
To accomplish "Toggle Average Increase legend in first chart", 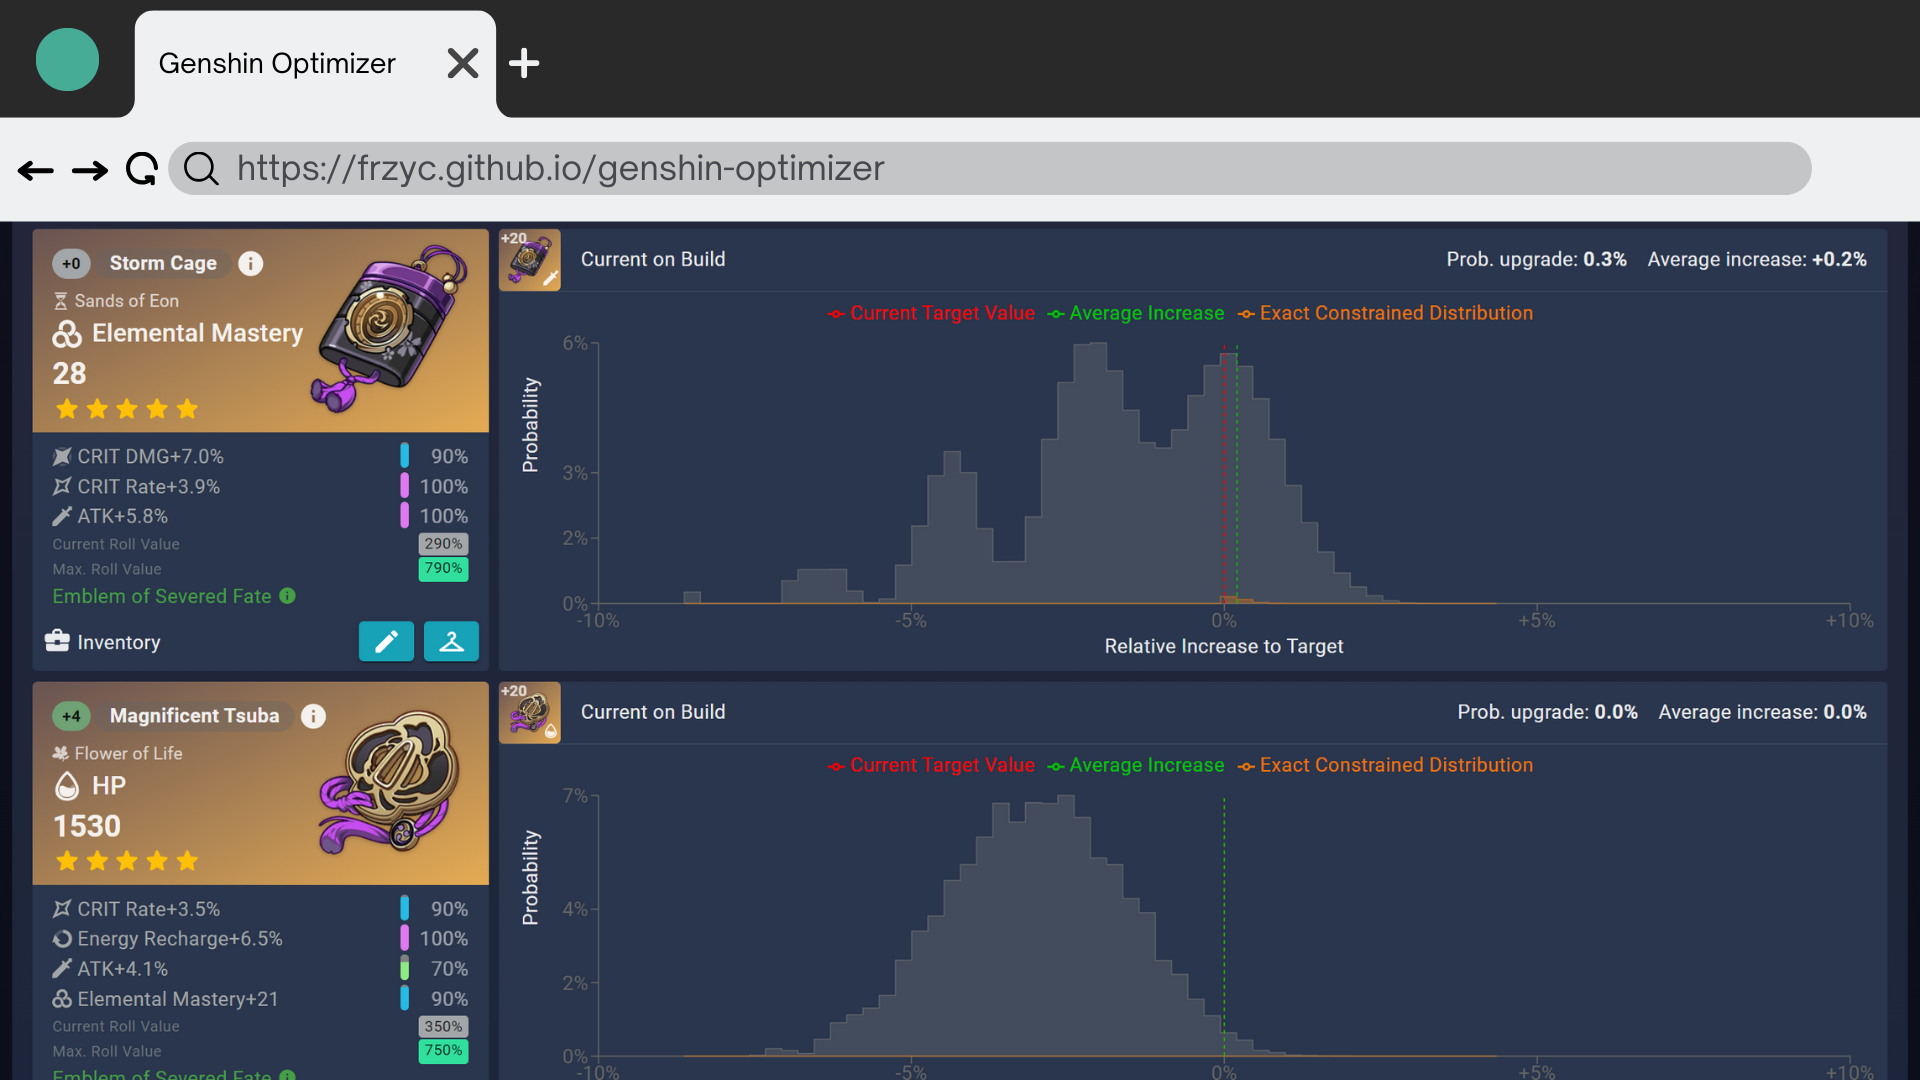I will point(1136,313).
